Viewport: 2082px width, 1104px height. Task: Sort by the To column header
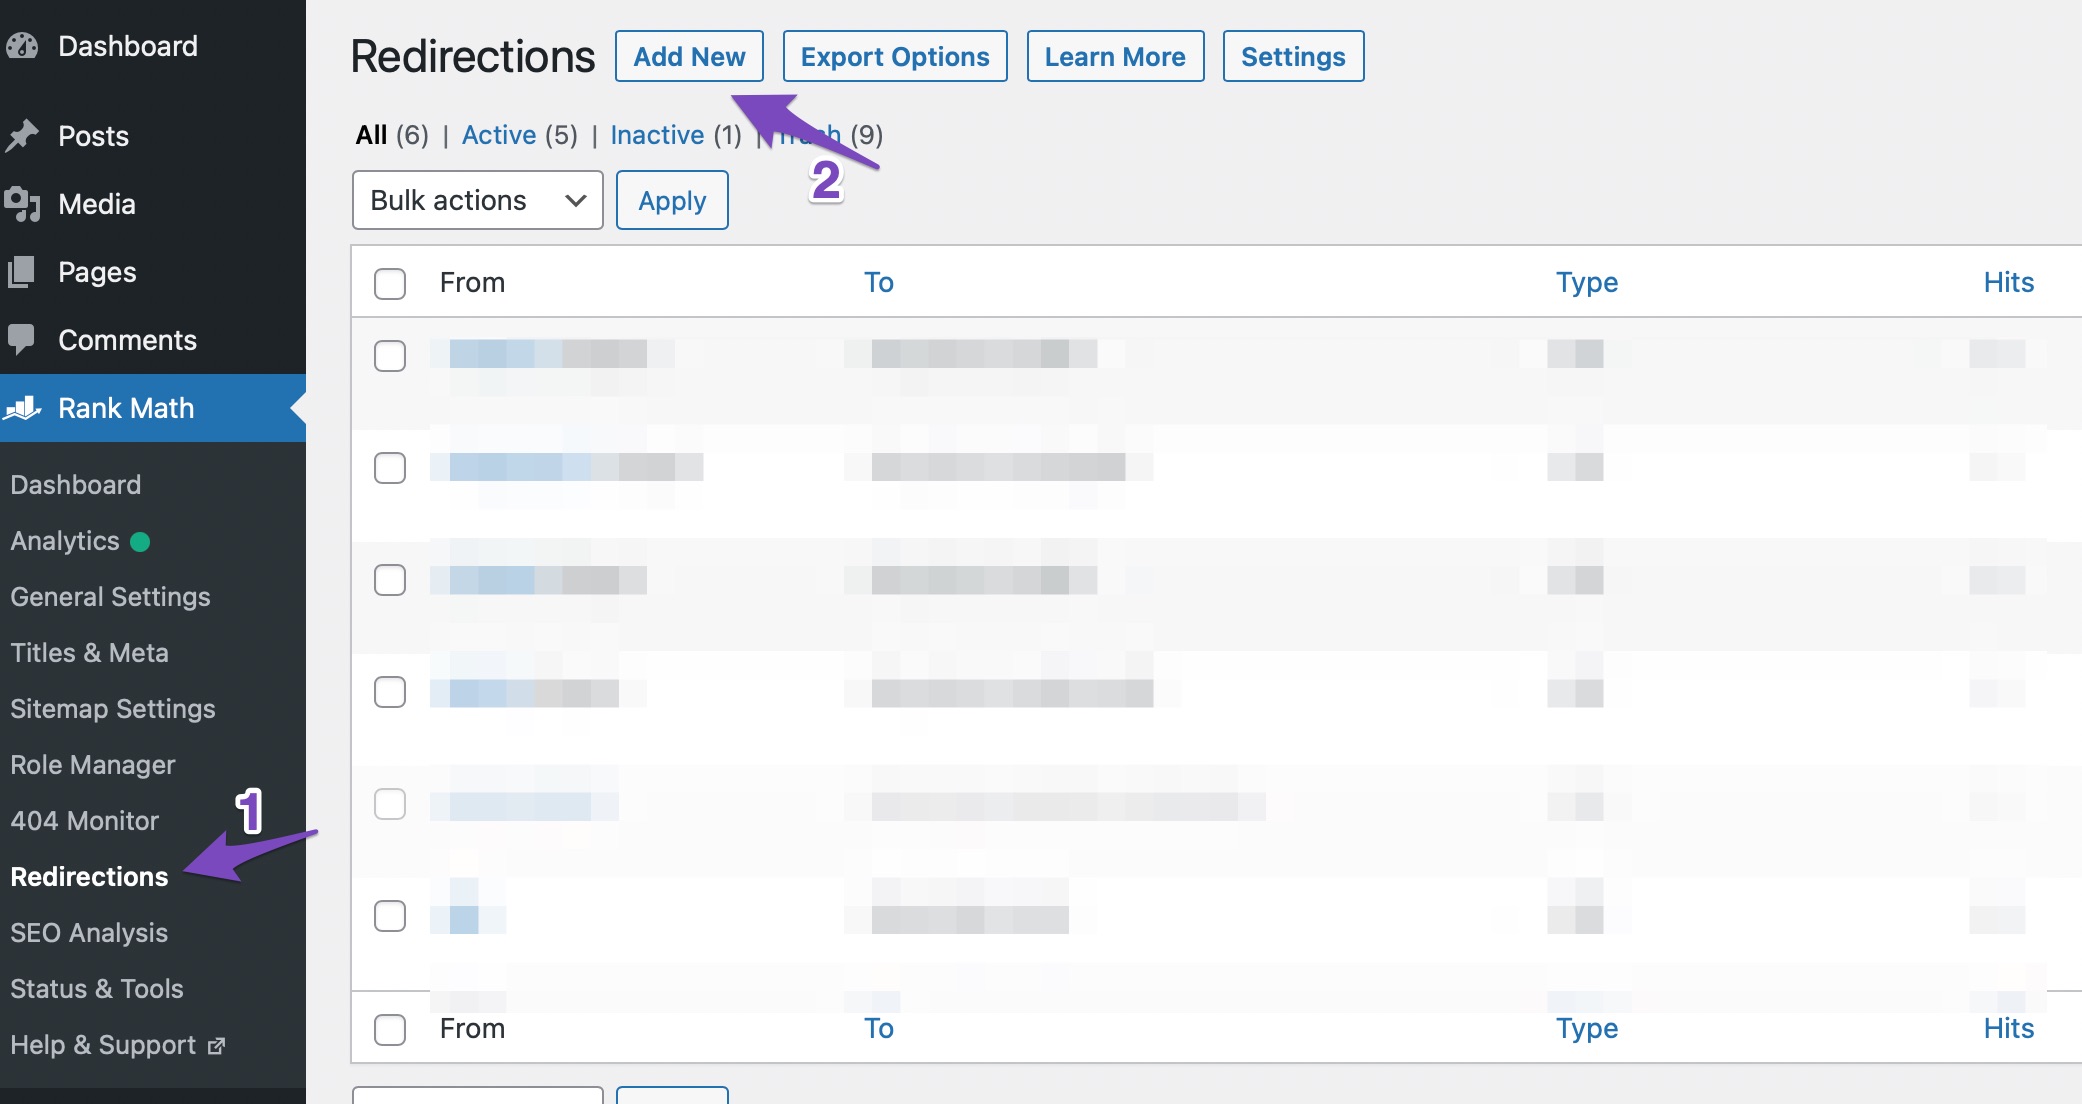click(x=878, y=283)
